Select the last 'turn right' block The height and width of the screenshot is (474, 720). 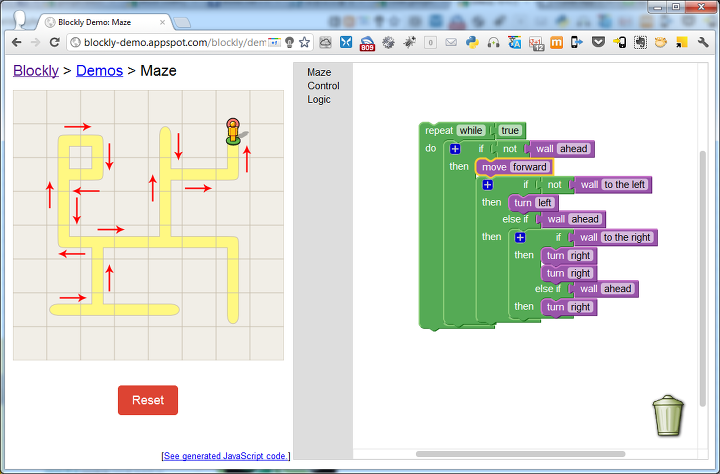pyautogui.click(x=569, y=307)
